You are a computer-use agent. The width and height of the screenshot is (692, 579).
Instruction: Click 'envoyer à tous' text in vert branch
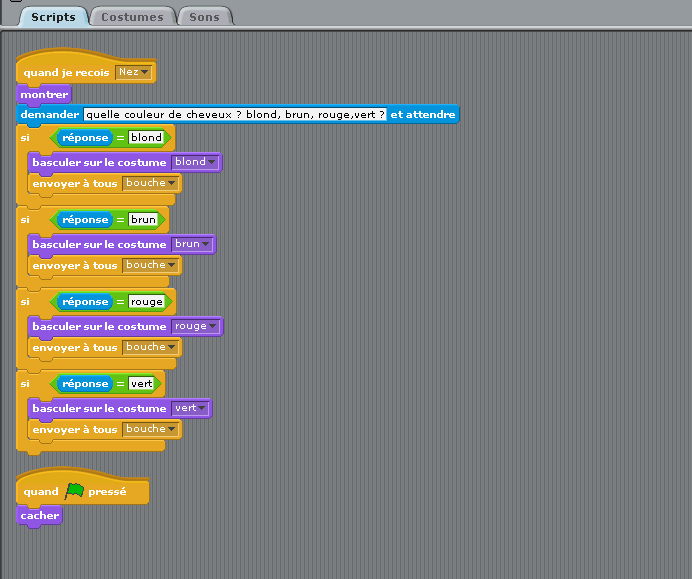coord(75,430)
